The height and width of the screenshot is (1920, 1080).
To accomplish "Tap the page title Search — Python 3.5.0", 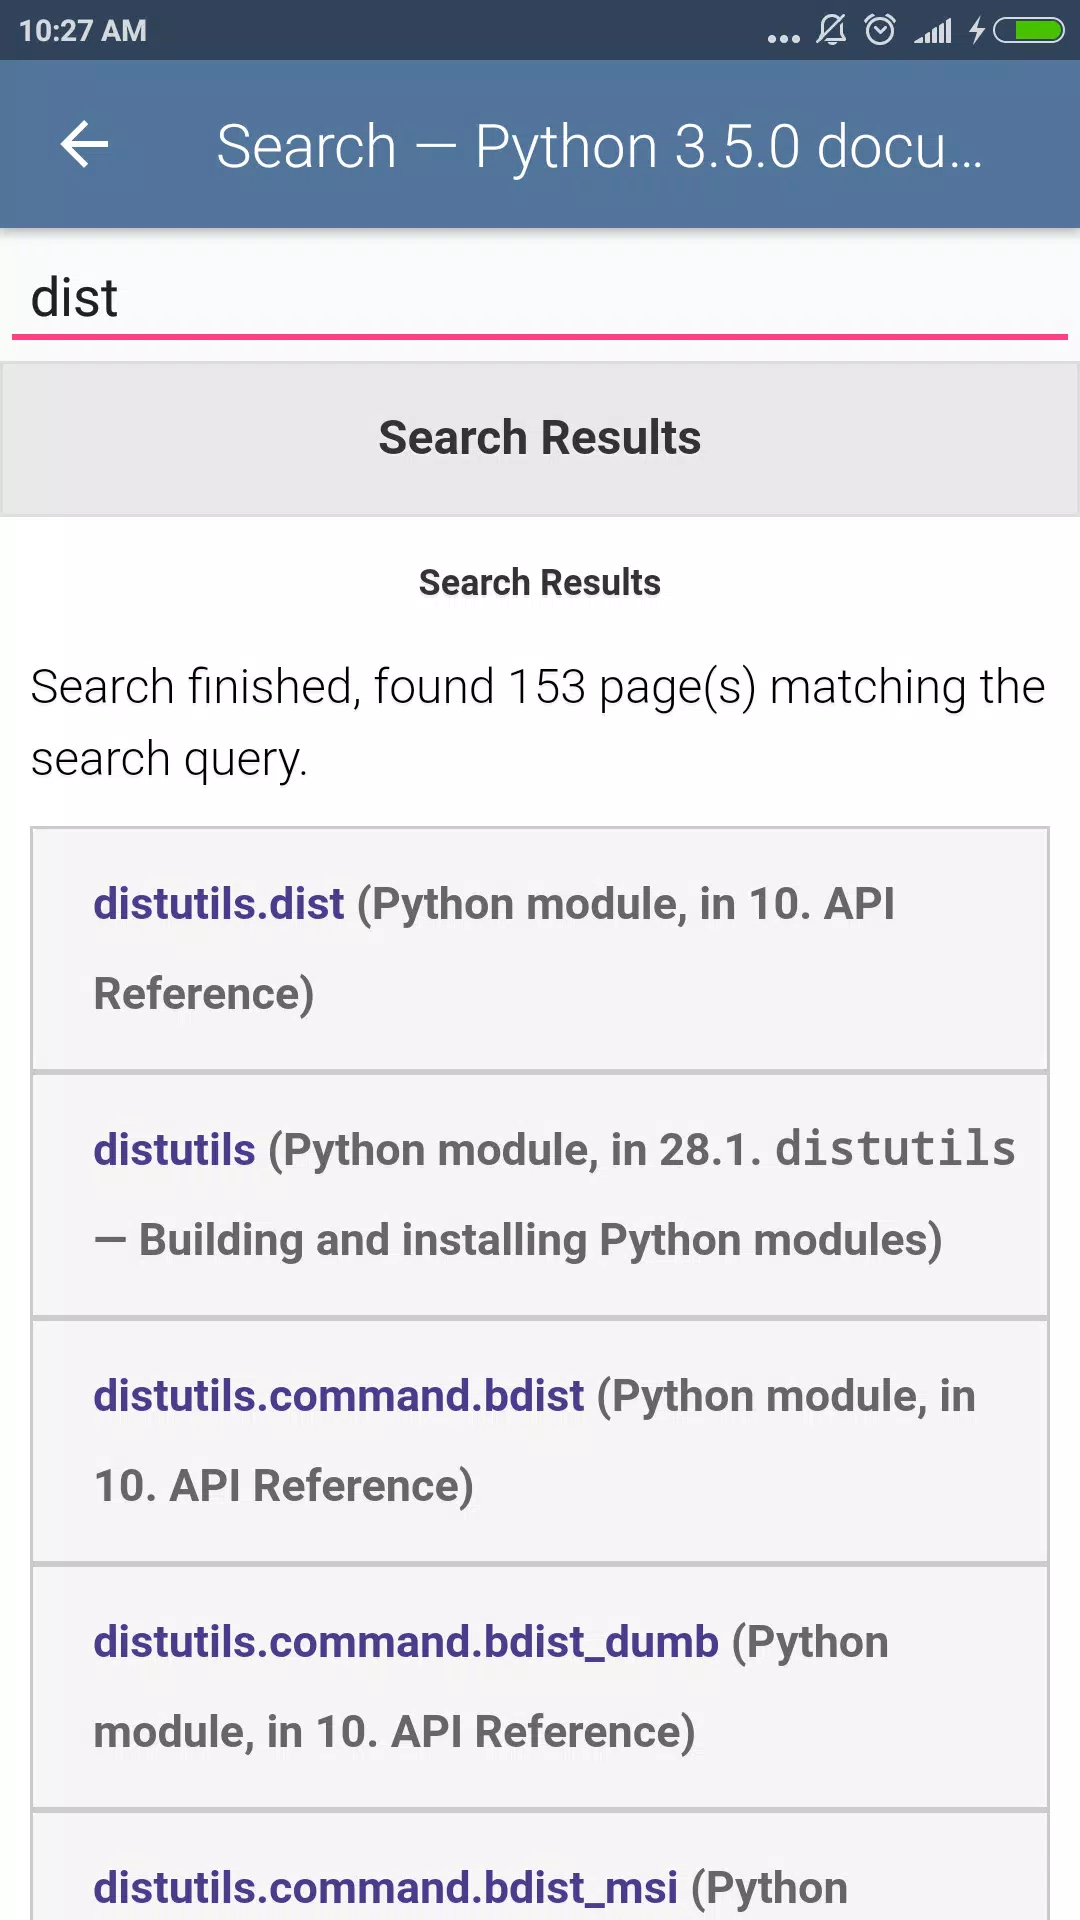I will (x=600, y=146).
